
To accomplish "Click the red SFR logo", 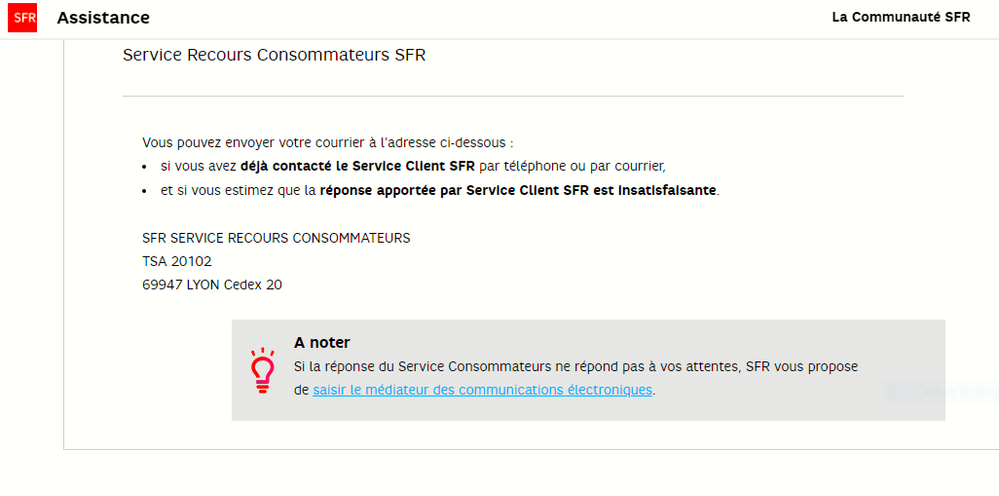I will coord(22,18).
